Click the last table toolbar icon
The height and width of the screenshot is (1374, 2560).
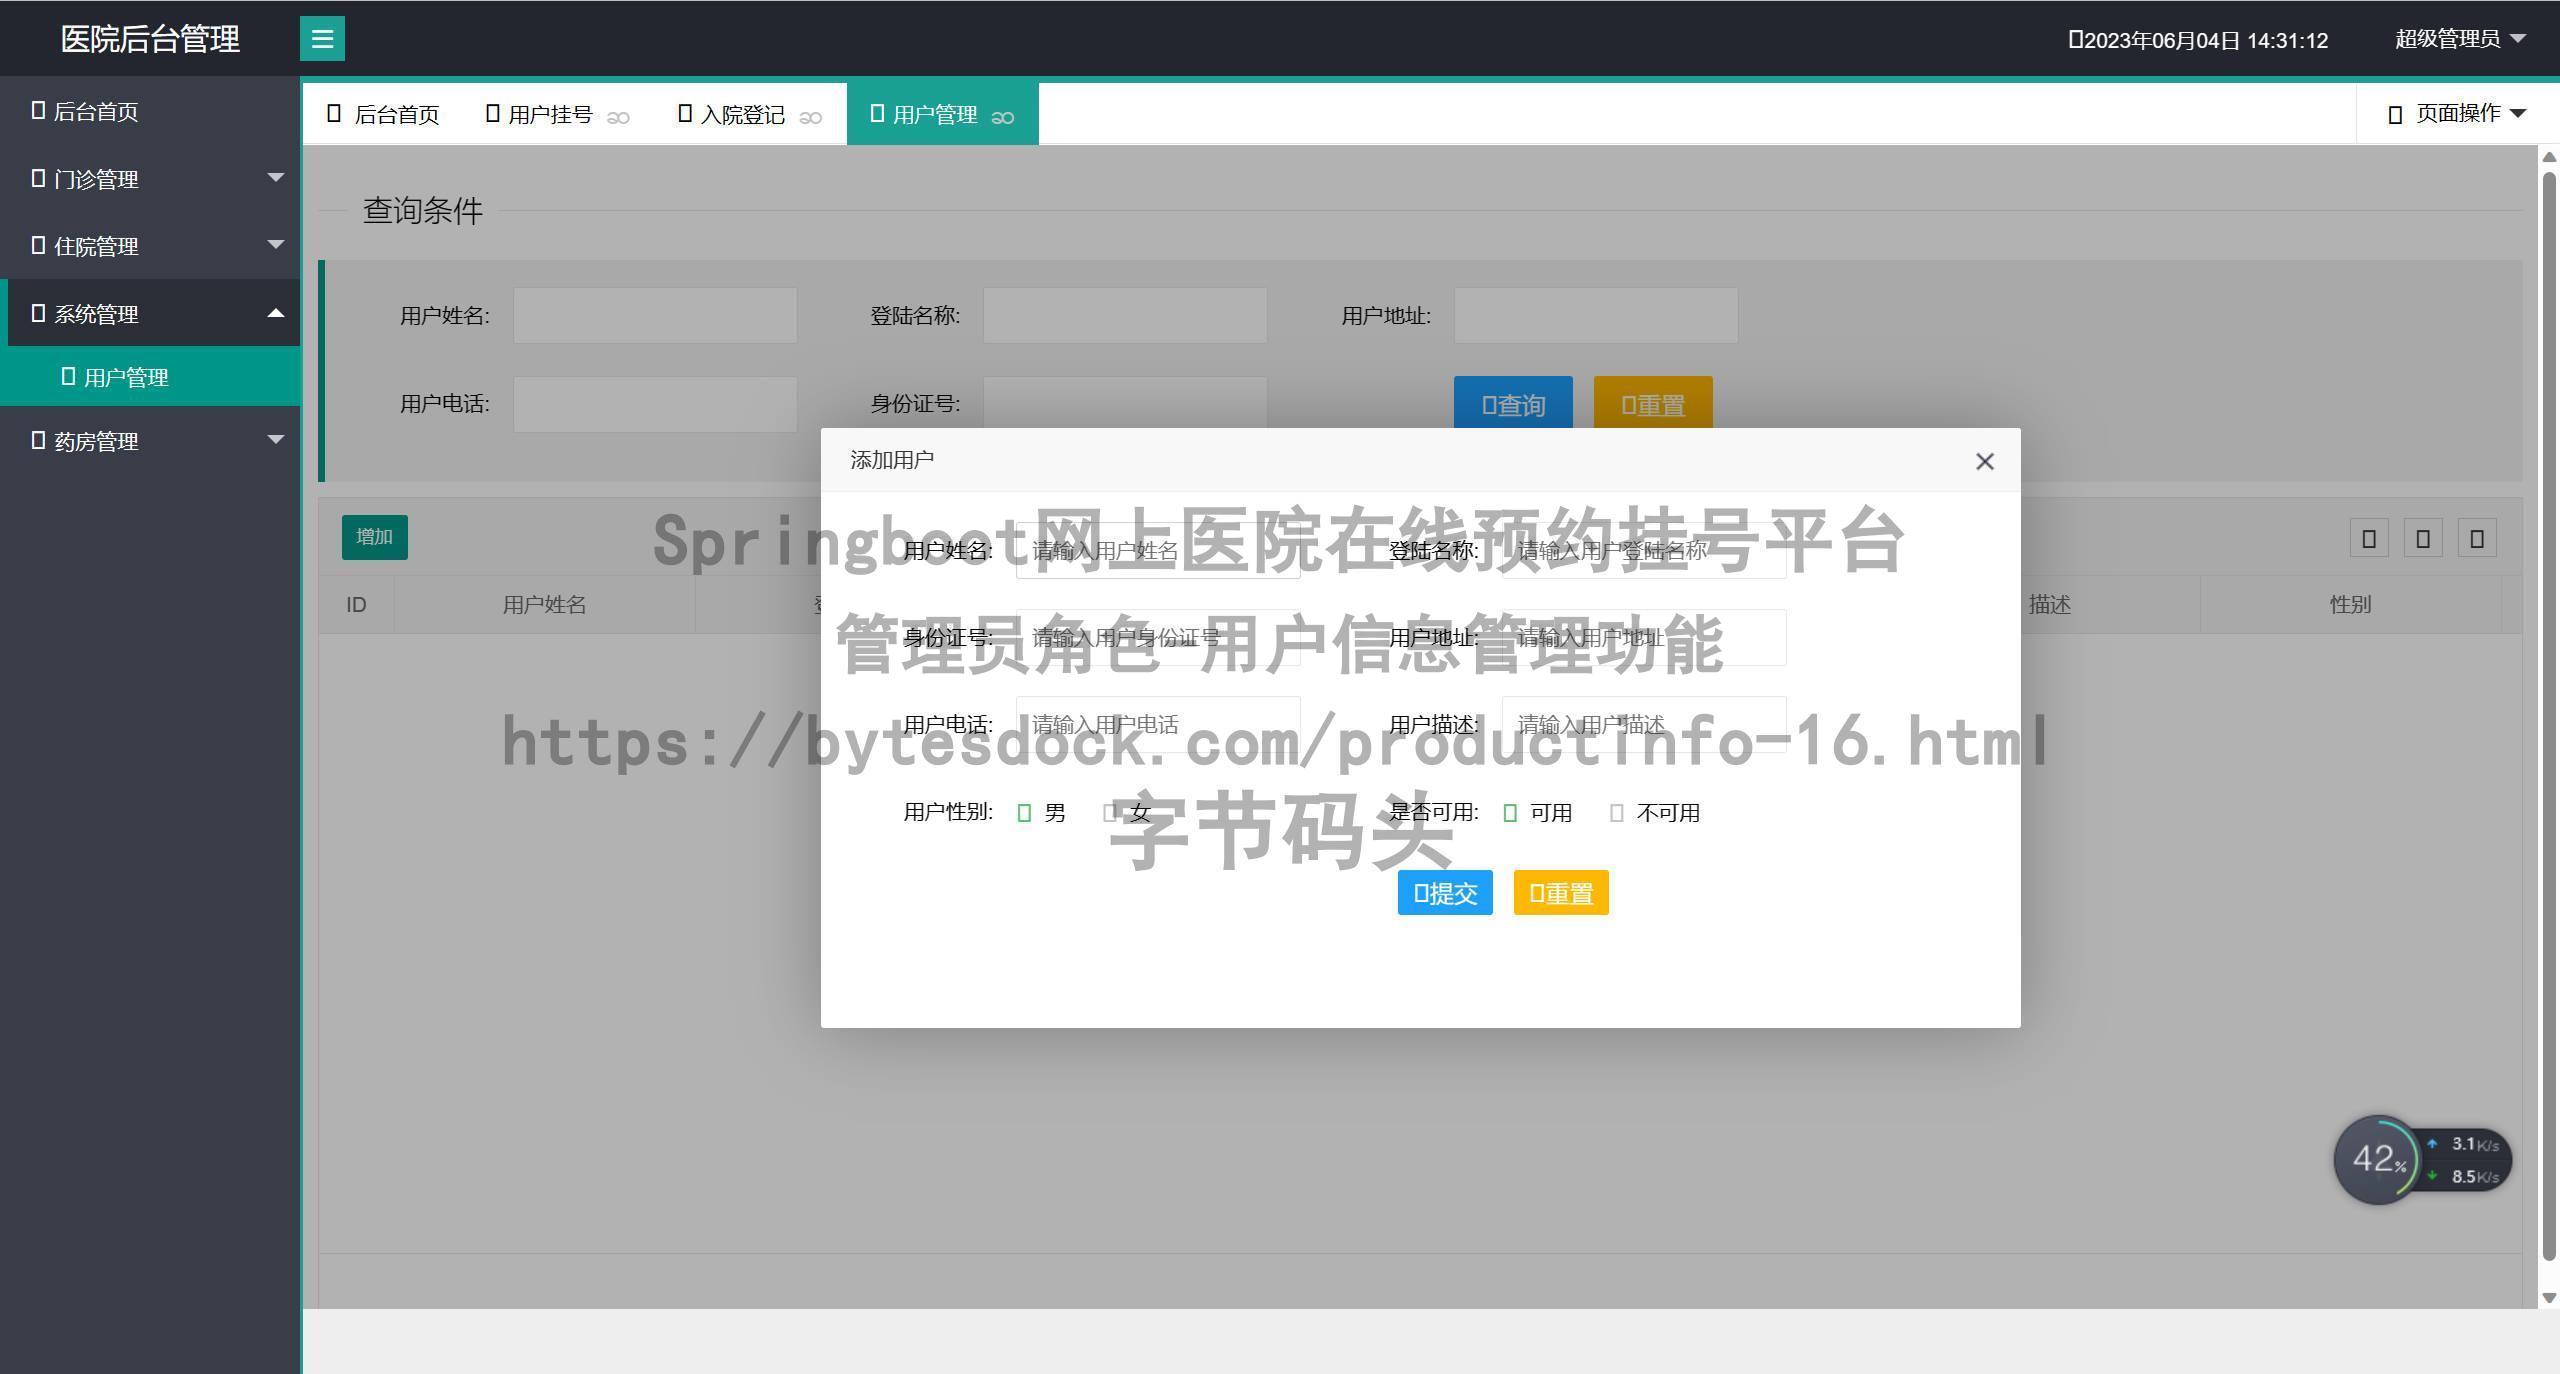[x=2477, y=538]
